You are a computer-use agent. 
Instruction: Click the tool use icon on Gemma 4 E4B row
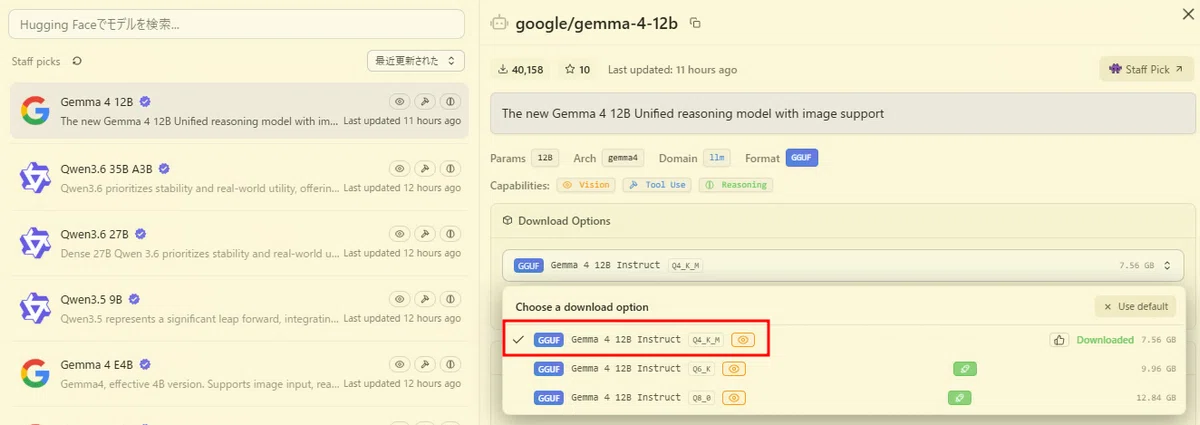click(425, 364)
